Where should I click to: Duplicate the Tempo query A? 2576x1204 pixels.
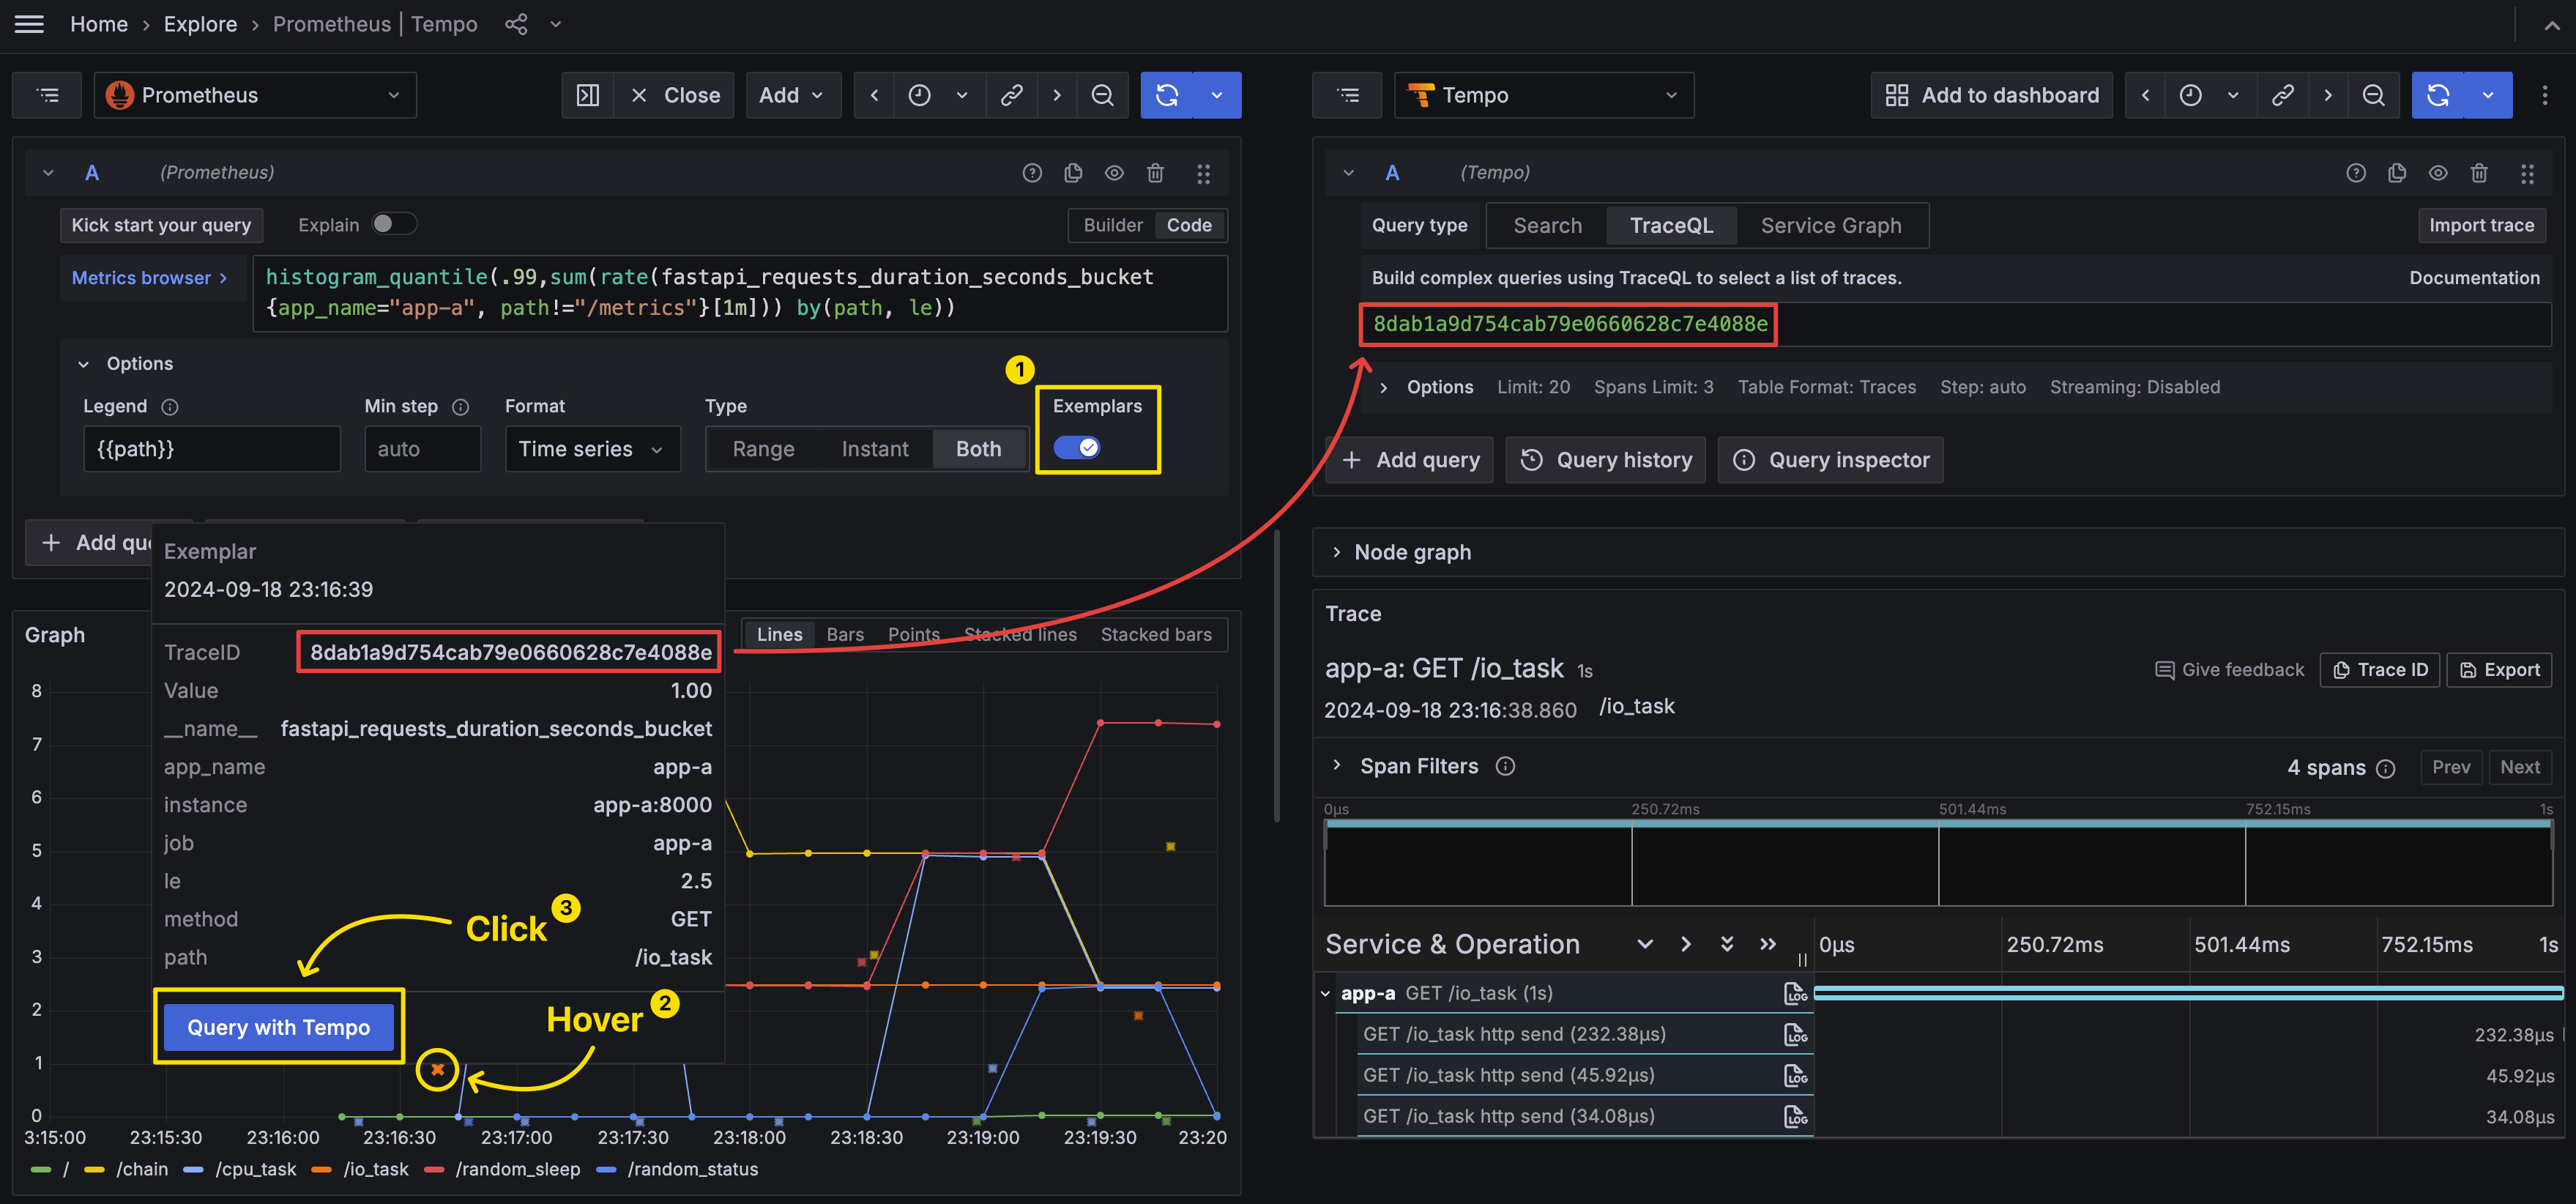[x=2396, y=173]
